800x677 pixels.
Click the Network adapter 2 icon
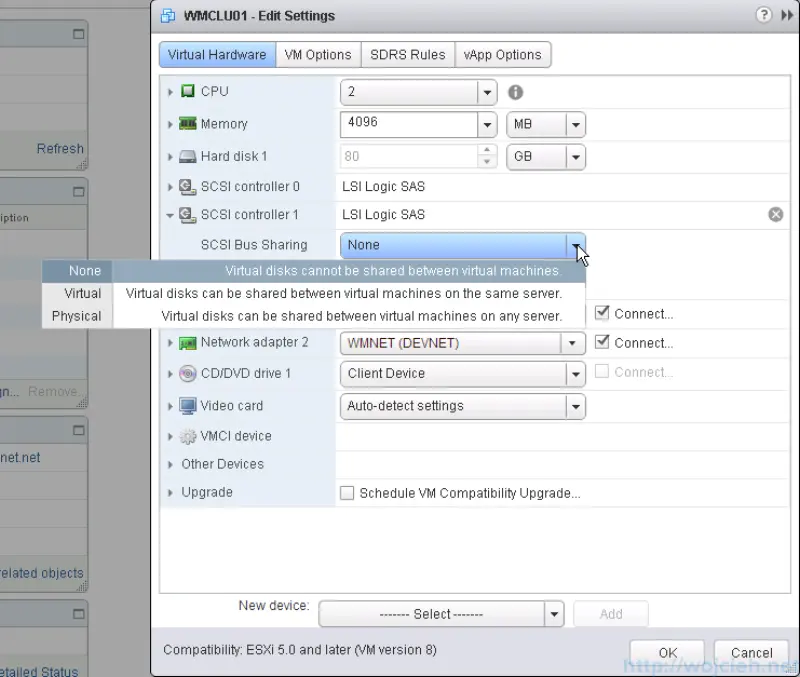(187, 343)
